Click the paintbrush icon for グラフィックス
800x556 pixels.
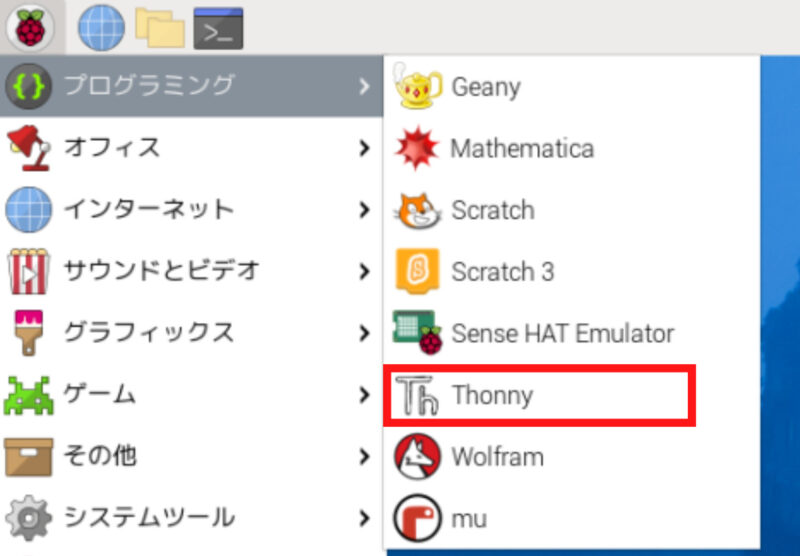(x=29, y=333)
